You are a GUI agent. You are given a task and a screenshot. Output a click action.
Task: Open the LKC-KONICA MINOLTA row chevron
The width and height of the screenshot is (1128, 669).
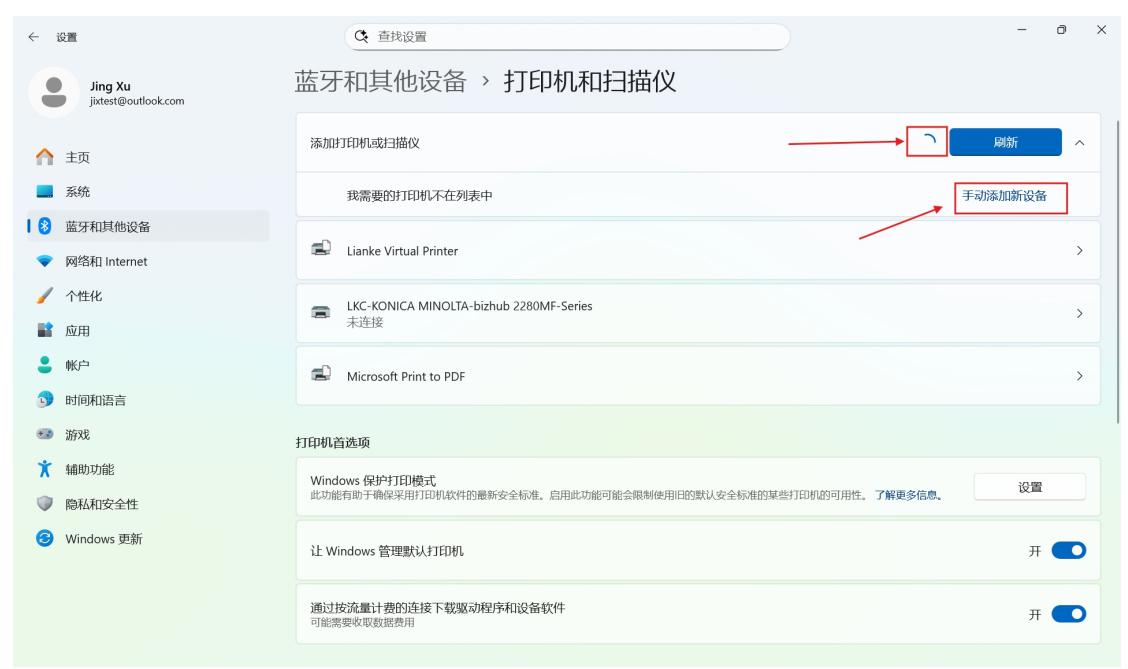click(1079, 313)
